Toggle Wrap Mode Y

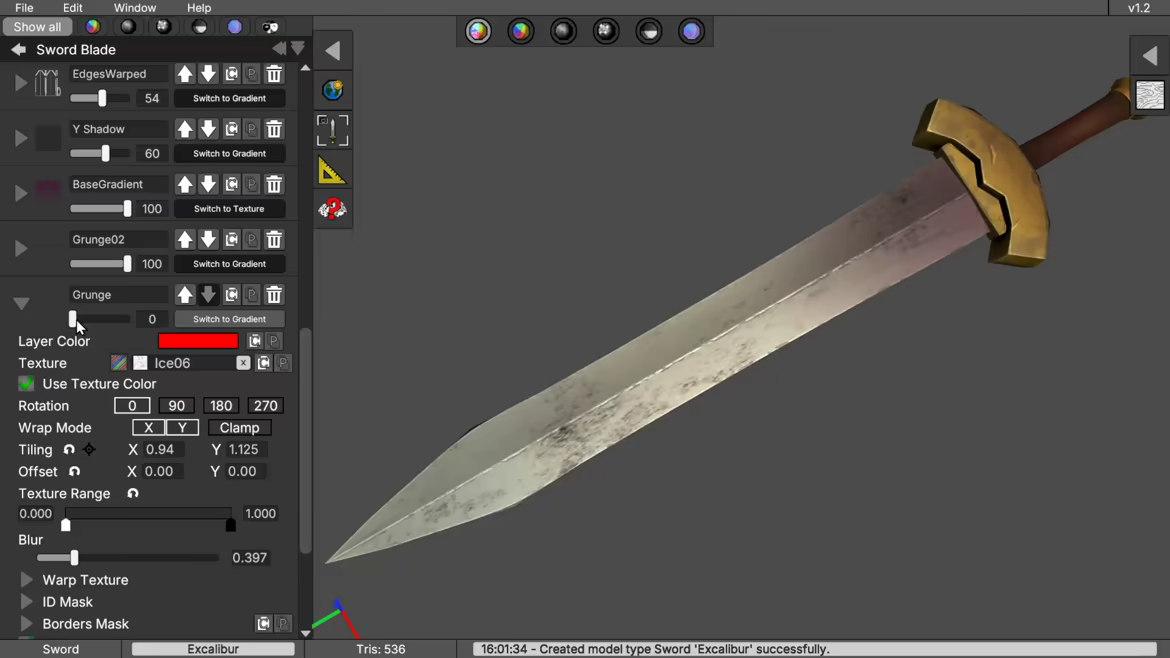coord(182,428)
